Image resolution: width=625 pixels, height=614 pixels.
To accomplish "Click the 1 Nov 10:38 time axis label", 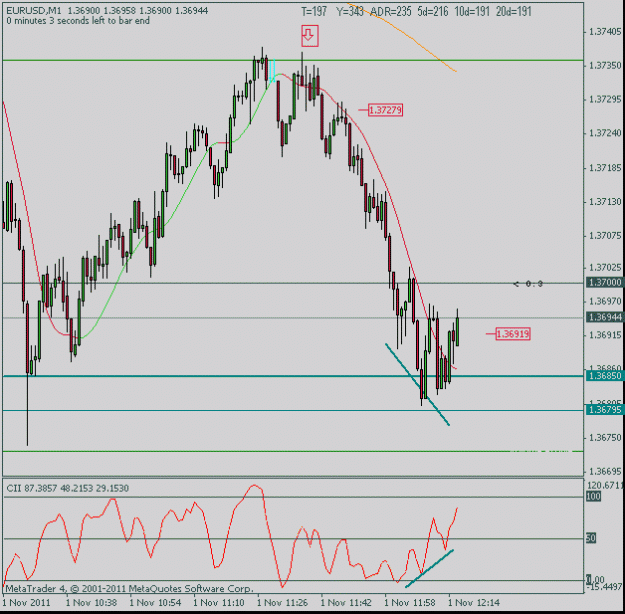I will tap(91, 602).
